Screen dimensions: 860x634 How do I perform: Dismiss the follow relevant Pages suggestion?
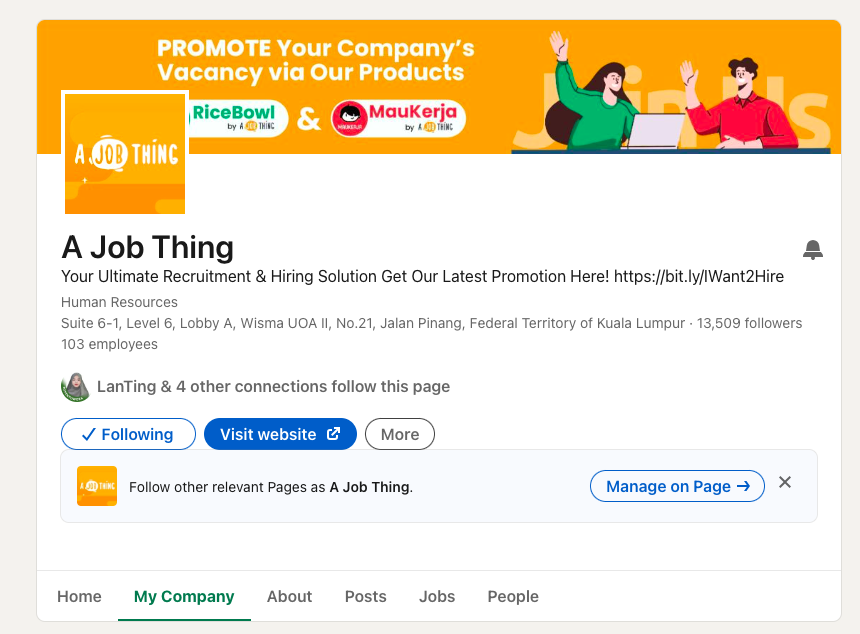coord(785,483)
